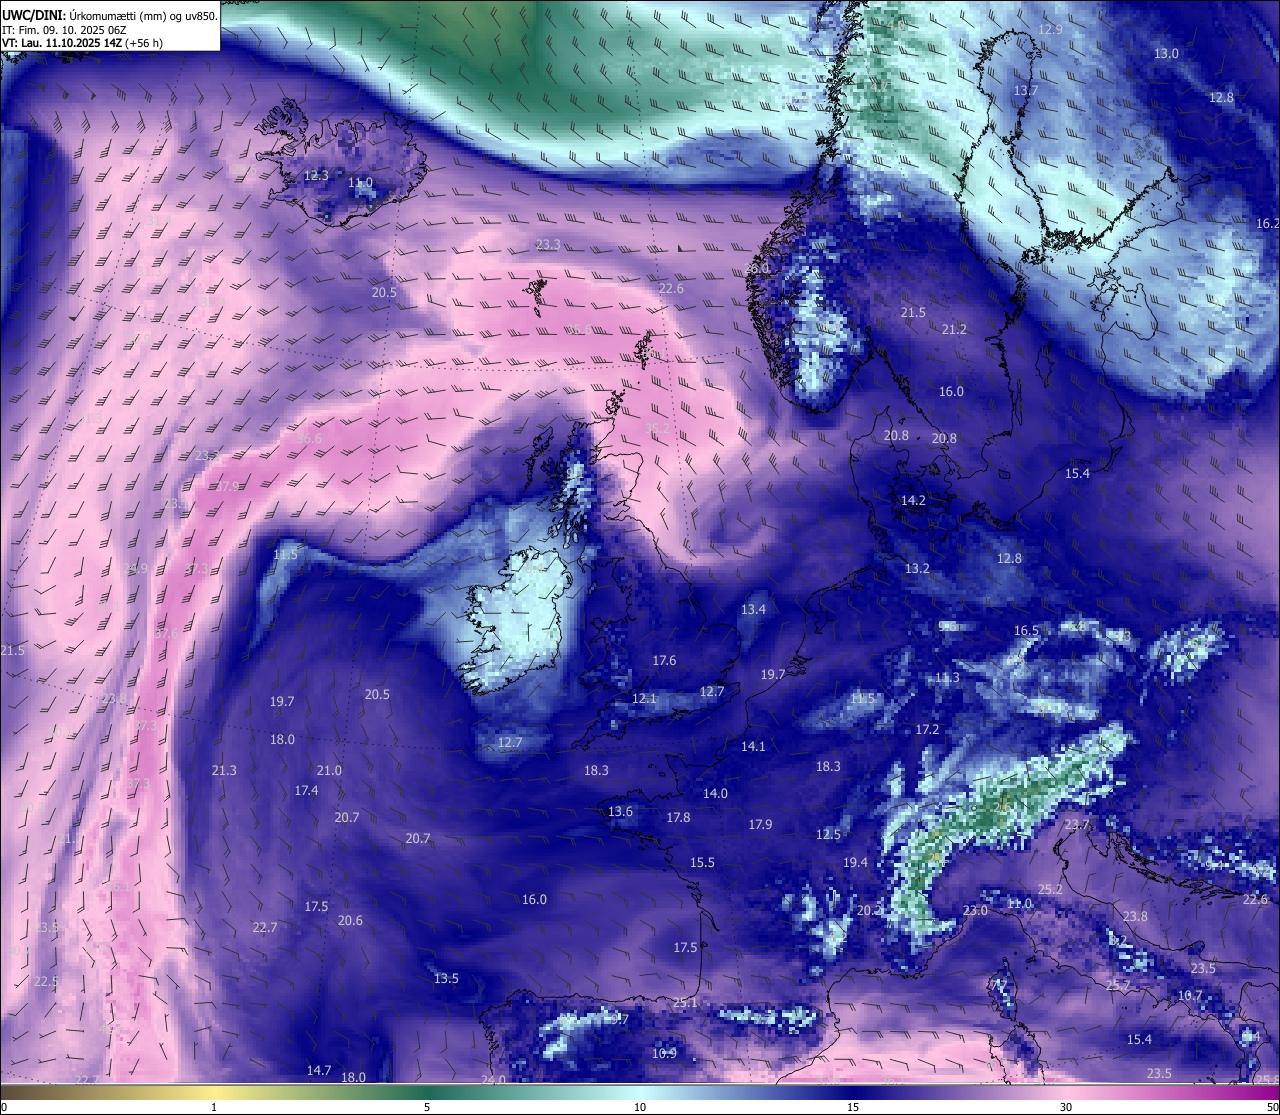This screenshot has height=1115, width=1280.
Task: Click the 12.9 value on the map
Action: pyautogui.click(x=1050, y=29)
